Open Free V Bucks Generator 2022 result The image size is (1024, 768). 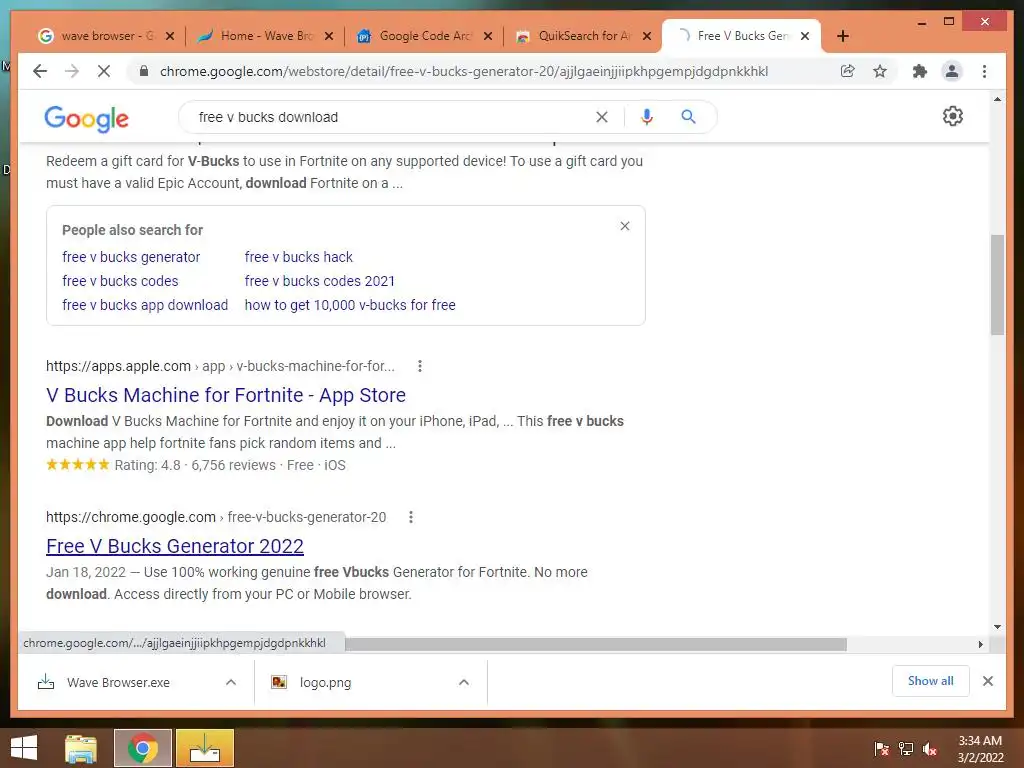click(x=175, y=546)
